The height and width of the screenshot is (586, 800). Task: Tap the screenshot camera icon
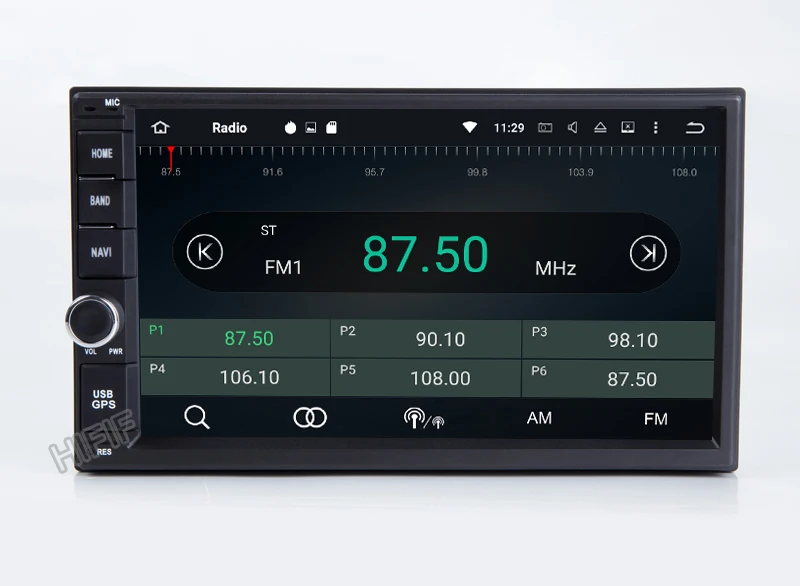coord(545,128)
